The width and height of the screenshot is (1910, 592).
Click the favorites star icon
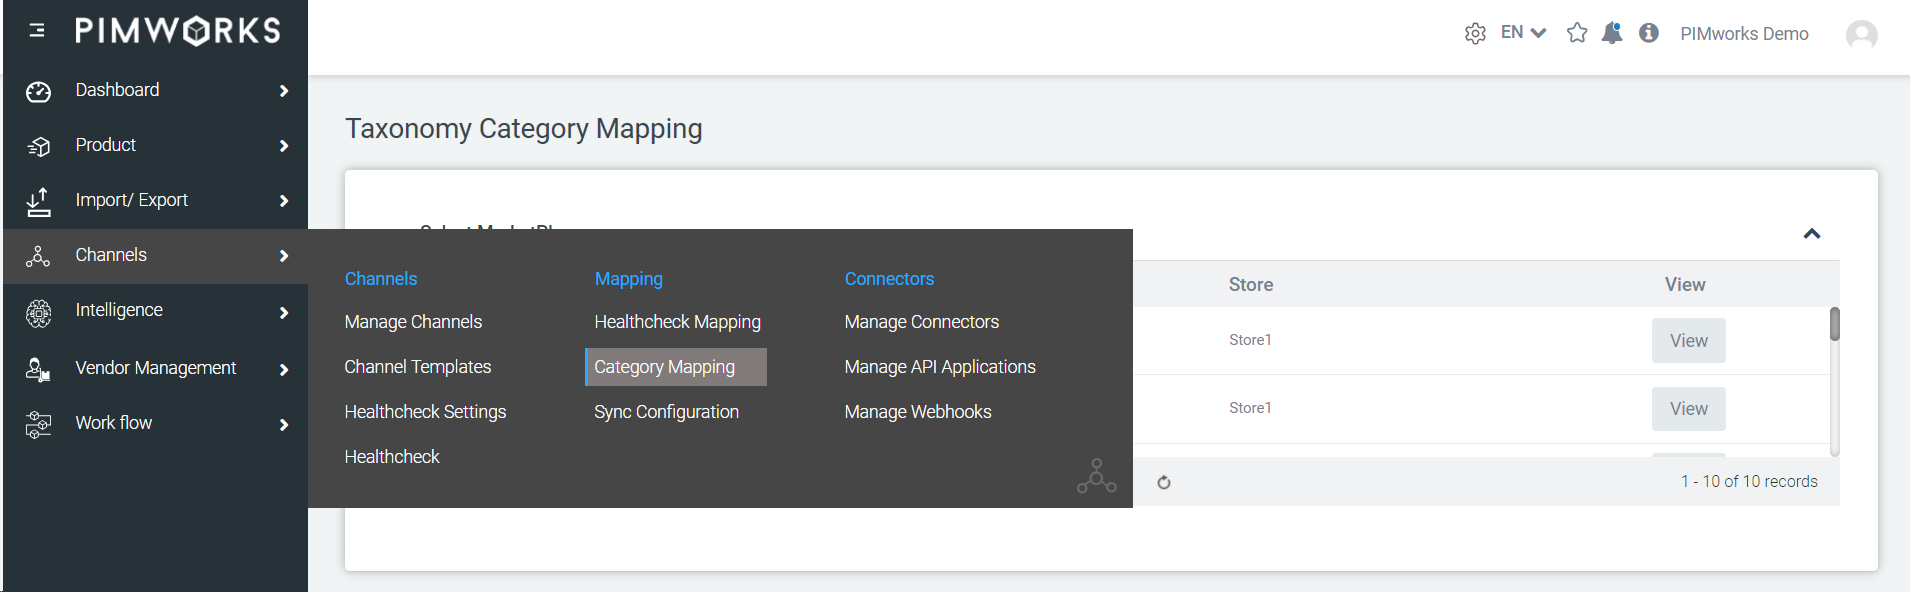click(1577, 33)
